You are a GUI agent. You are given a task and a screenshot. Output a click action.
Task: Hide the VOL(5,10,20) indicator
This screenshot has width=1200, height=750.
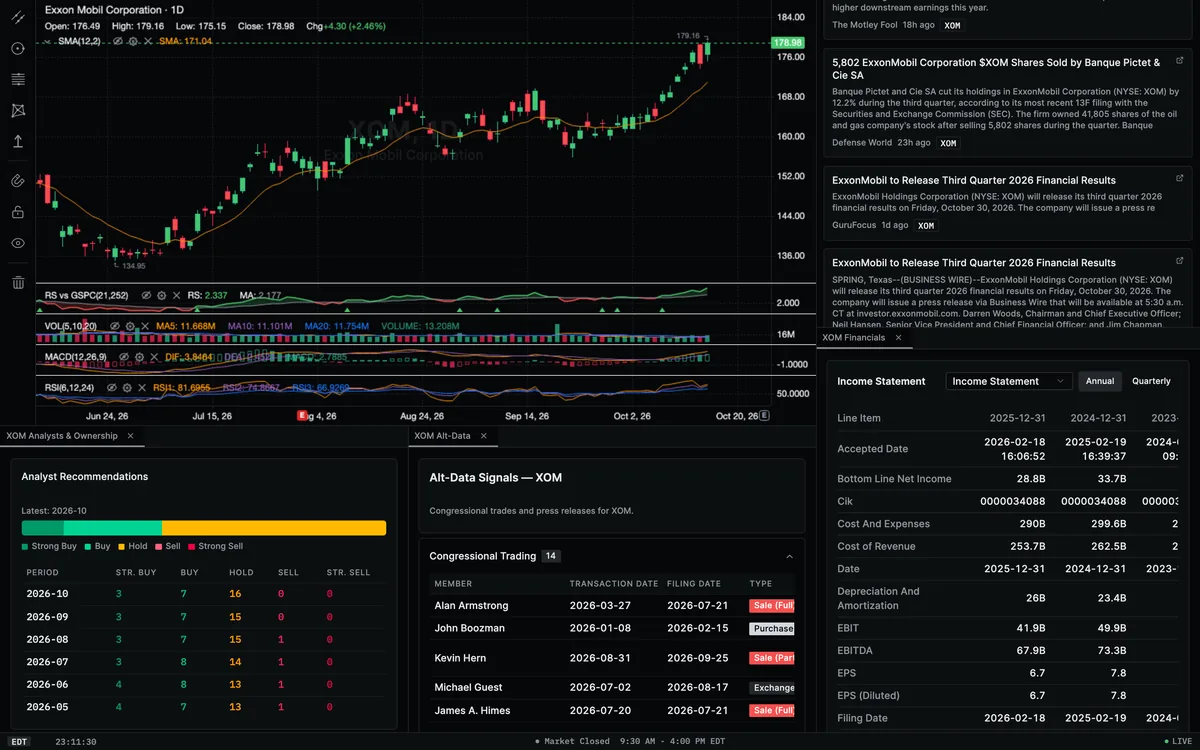[113, 326]
